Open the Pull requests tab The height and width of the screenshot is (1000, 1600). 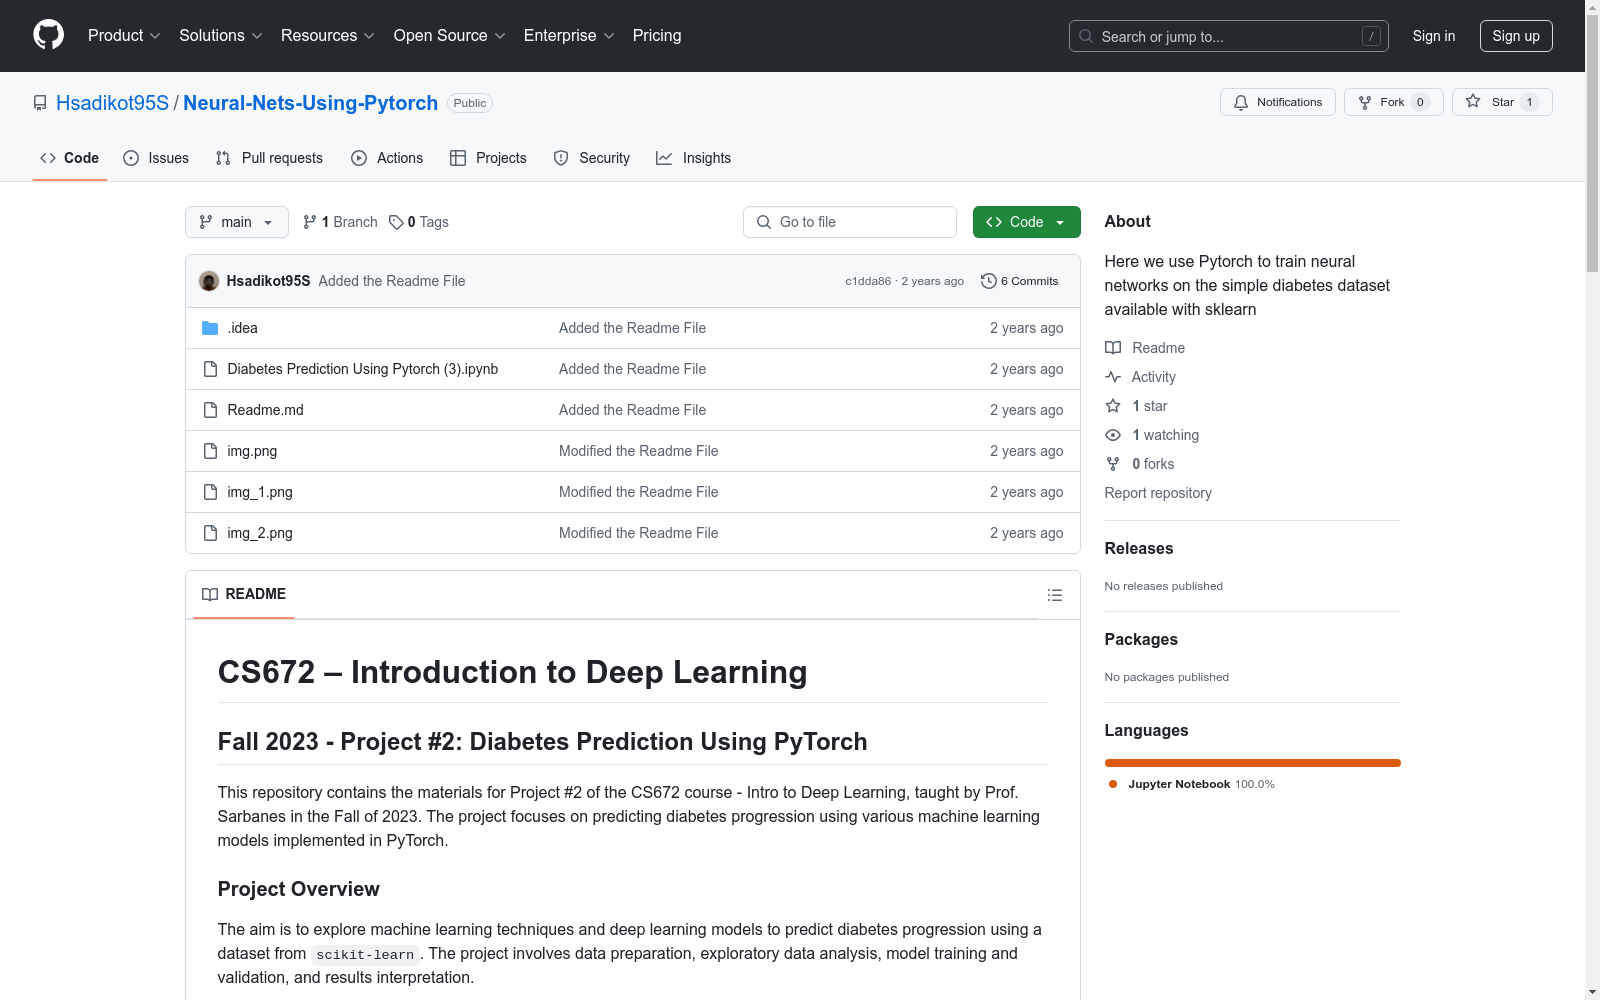pos(269,158)
